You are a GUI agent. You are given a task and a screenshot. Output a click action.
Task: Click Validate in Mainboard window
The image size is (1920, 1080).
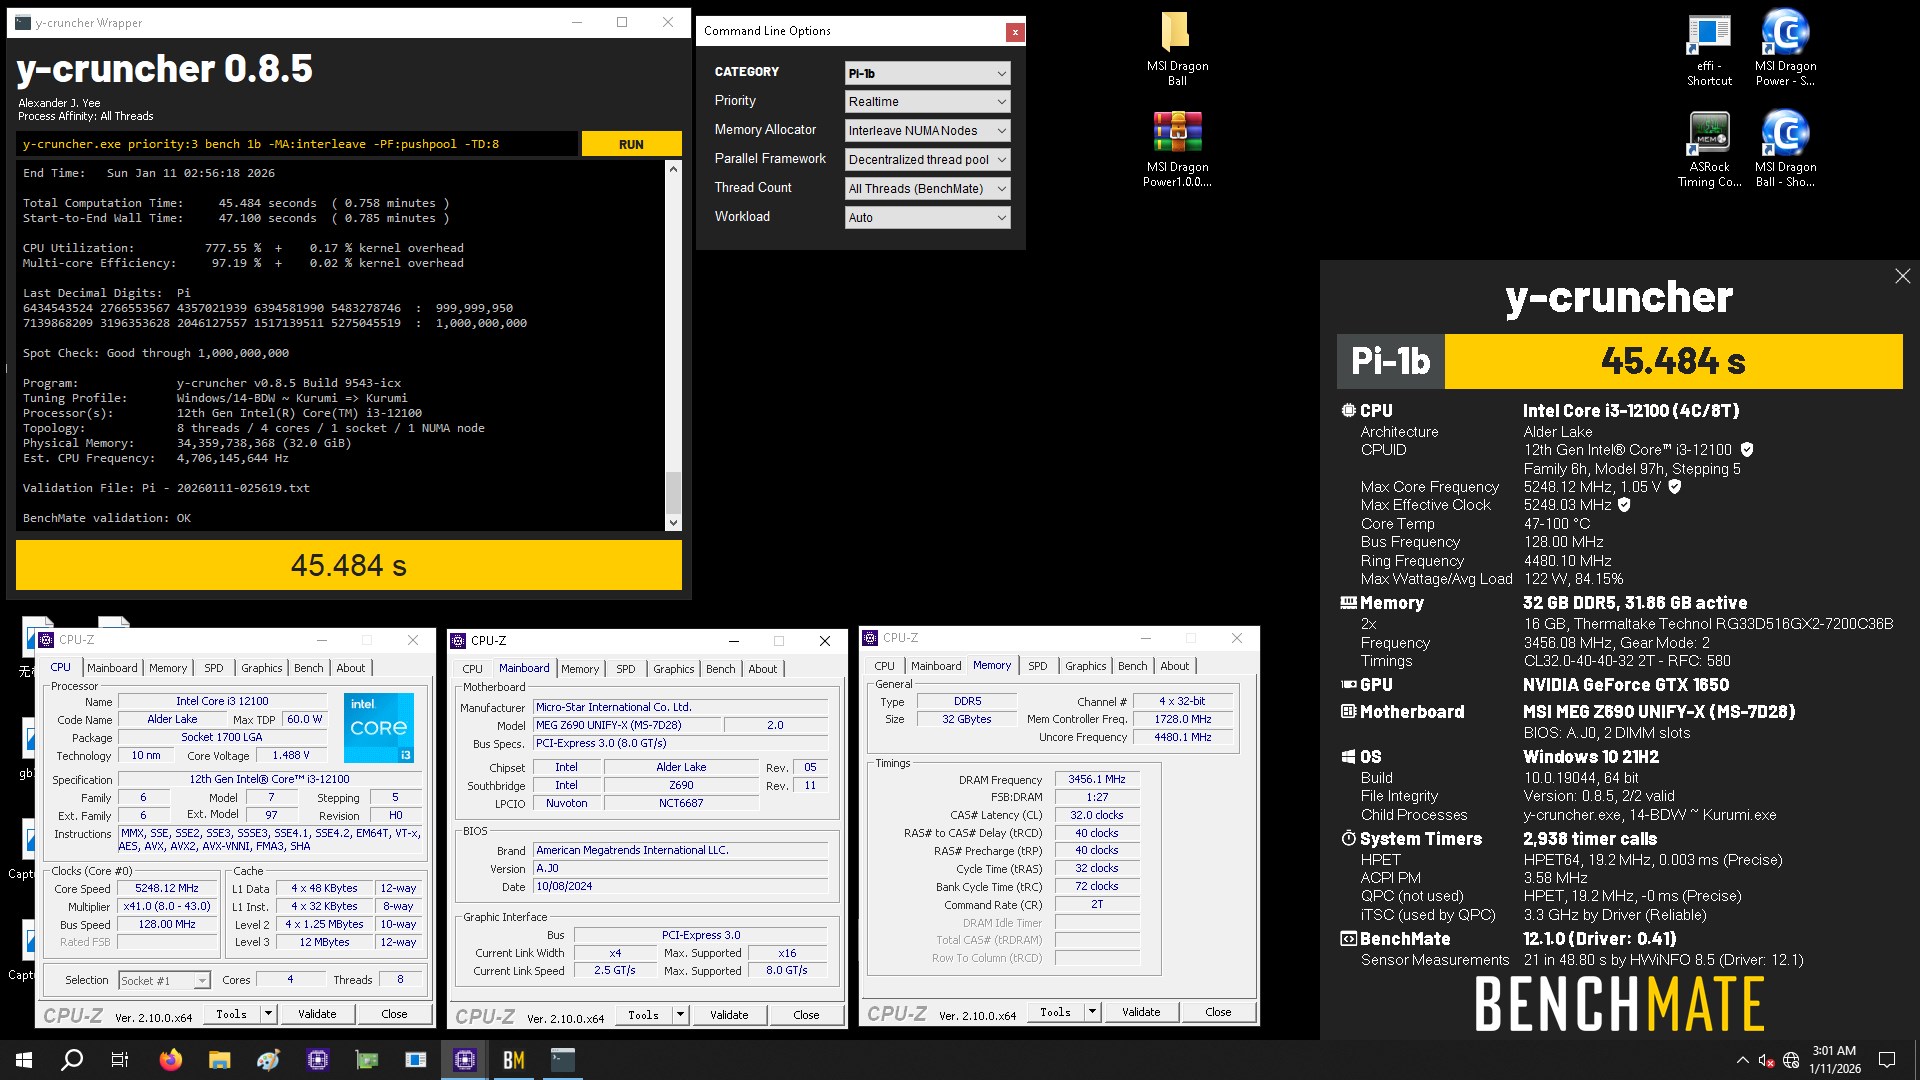[x=729, y=1015]
